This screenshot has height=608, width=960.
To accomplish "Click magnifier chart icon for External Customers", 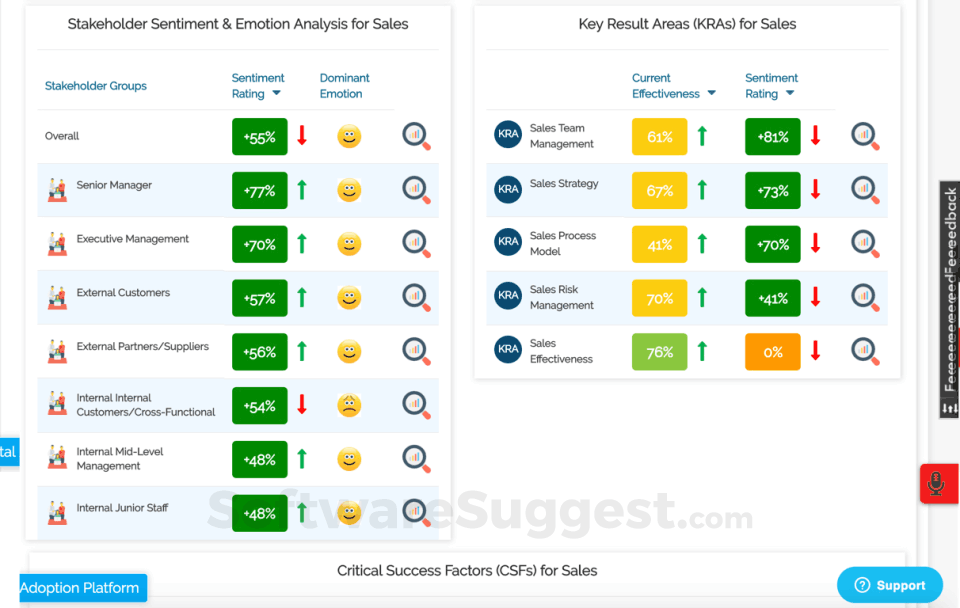I will [416, 297].
